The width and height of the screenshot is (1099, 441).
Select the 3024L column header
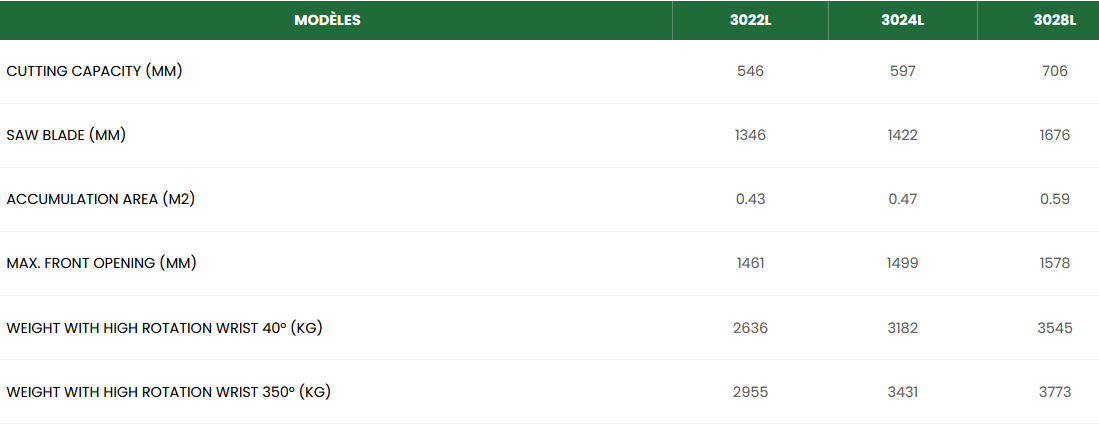tap(902, 20)
